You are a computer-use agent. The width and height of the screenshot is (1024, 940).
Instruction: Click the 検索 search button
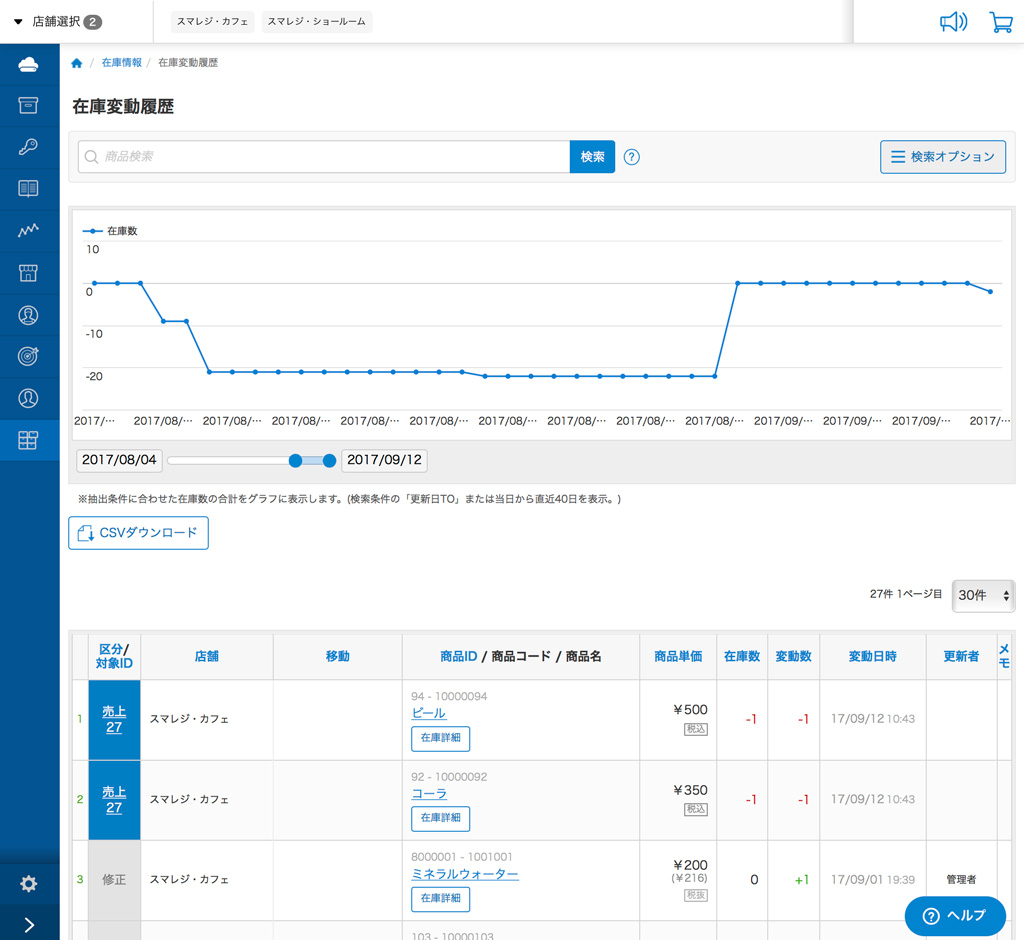(592, 157)
